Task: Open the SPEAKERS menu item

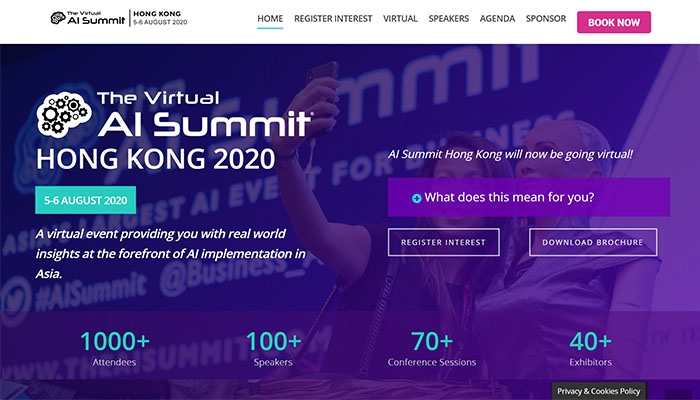Action: point(449,19)
